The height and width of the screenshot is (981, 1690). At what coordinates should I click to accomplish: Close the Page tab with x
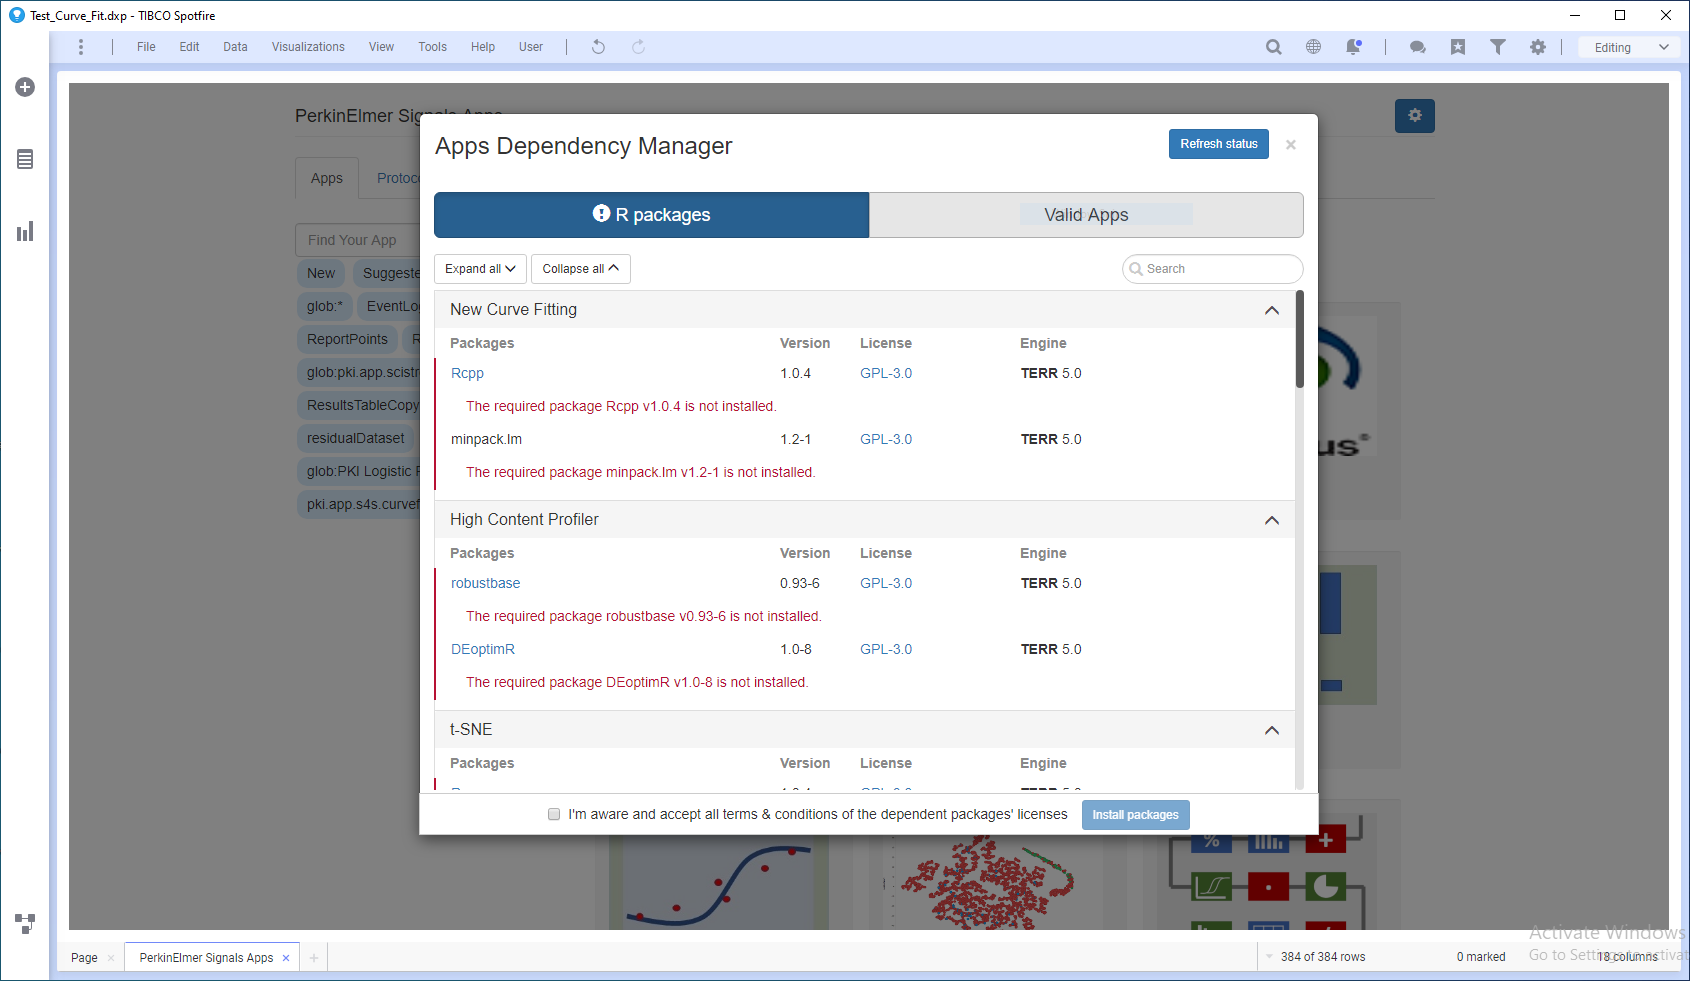(x=111, y=958)
